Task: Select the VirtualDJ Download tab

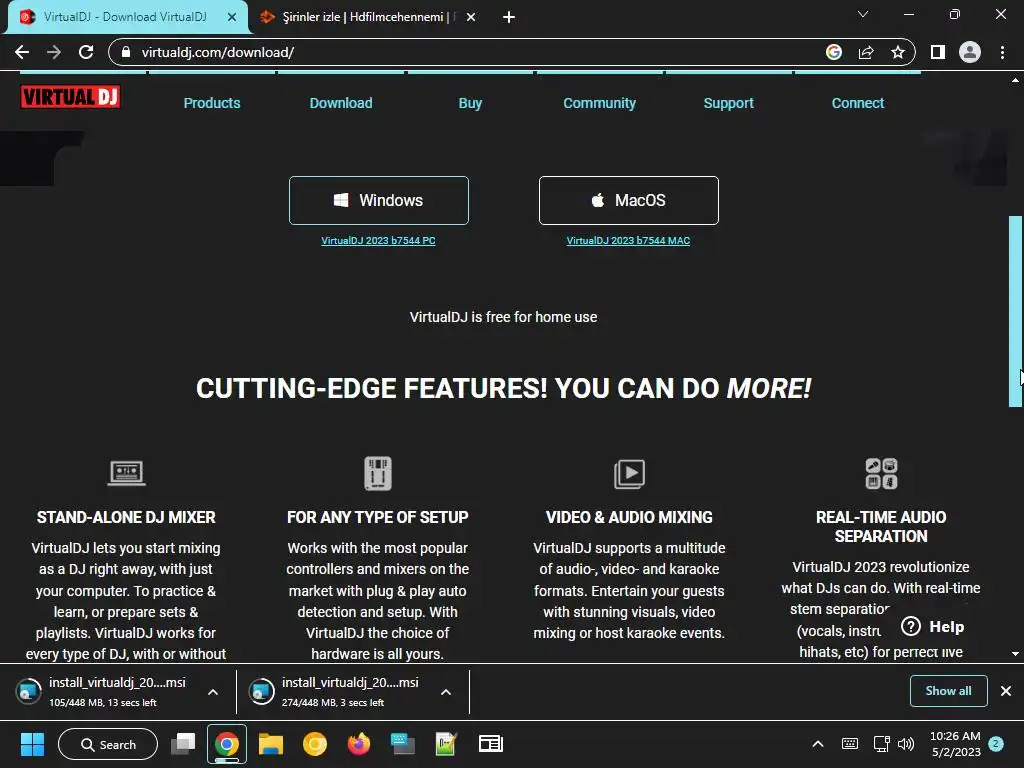Action: (x=124, y=17)
